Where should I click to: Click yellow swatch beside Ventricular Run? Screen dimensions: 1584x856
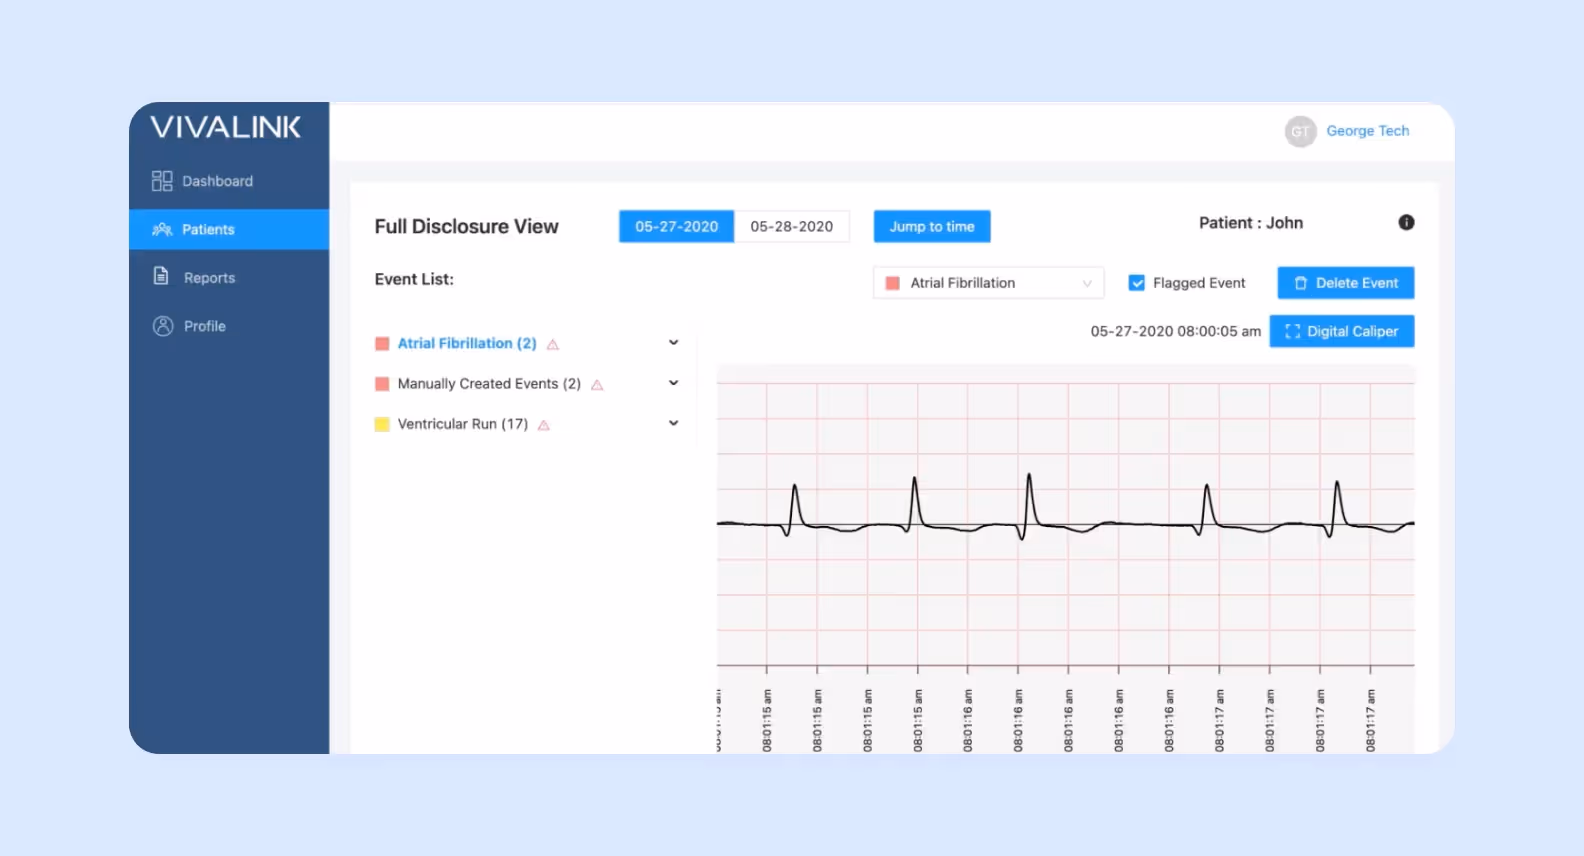pyautogui.click(x=382, y=424)
